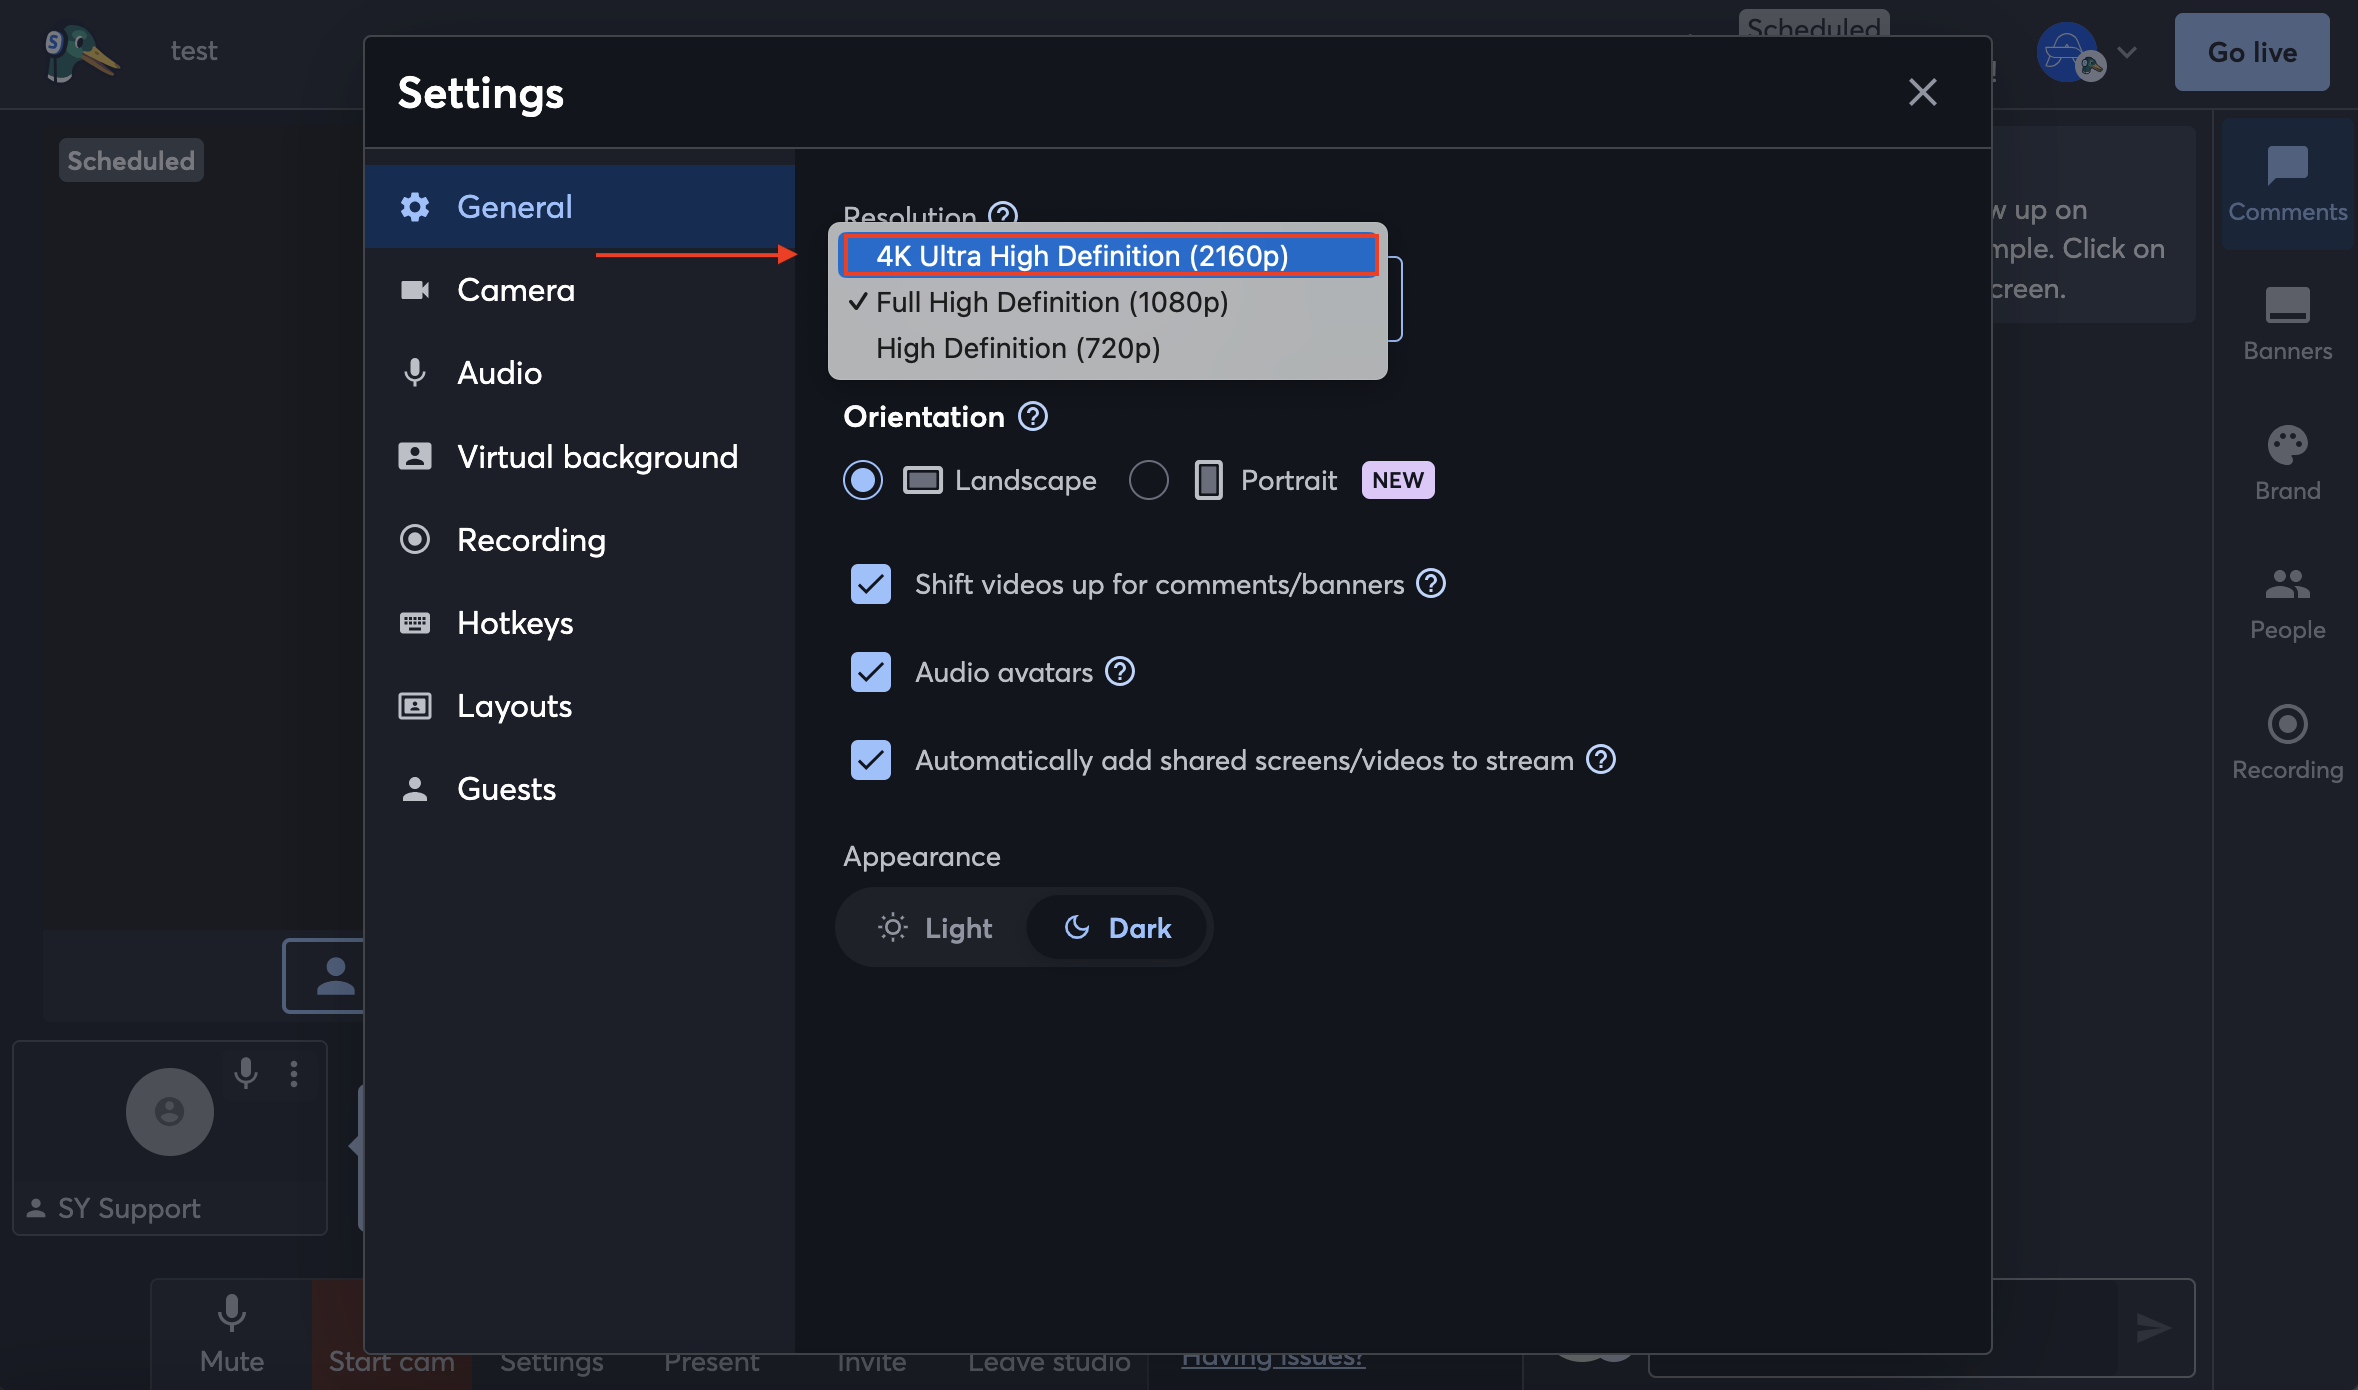Open help for Shift videos up option
This screenshot has height=1390, width=2358.
click(x=1431, y=583)
